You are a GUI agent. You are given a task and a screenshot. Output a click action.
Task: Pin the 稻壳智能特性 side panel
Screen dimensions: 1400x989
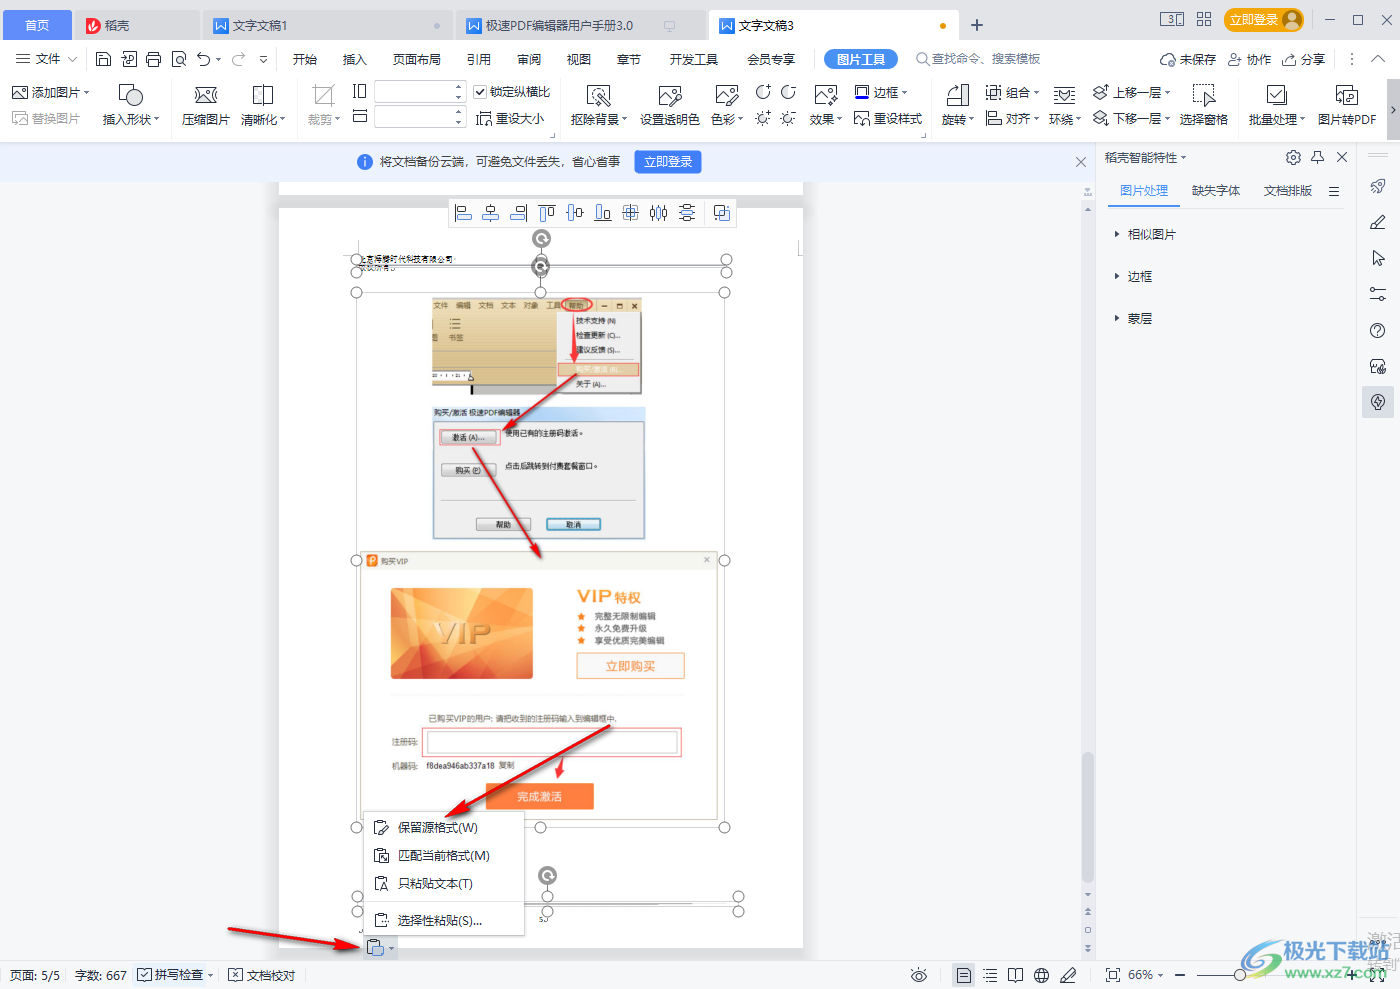coord(1318,157)
